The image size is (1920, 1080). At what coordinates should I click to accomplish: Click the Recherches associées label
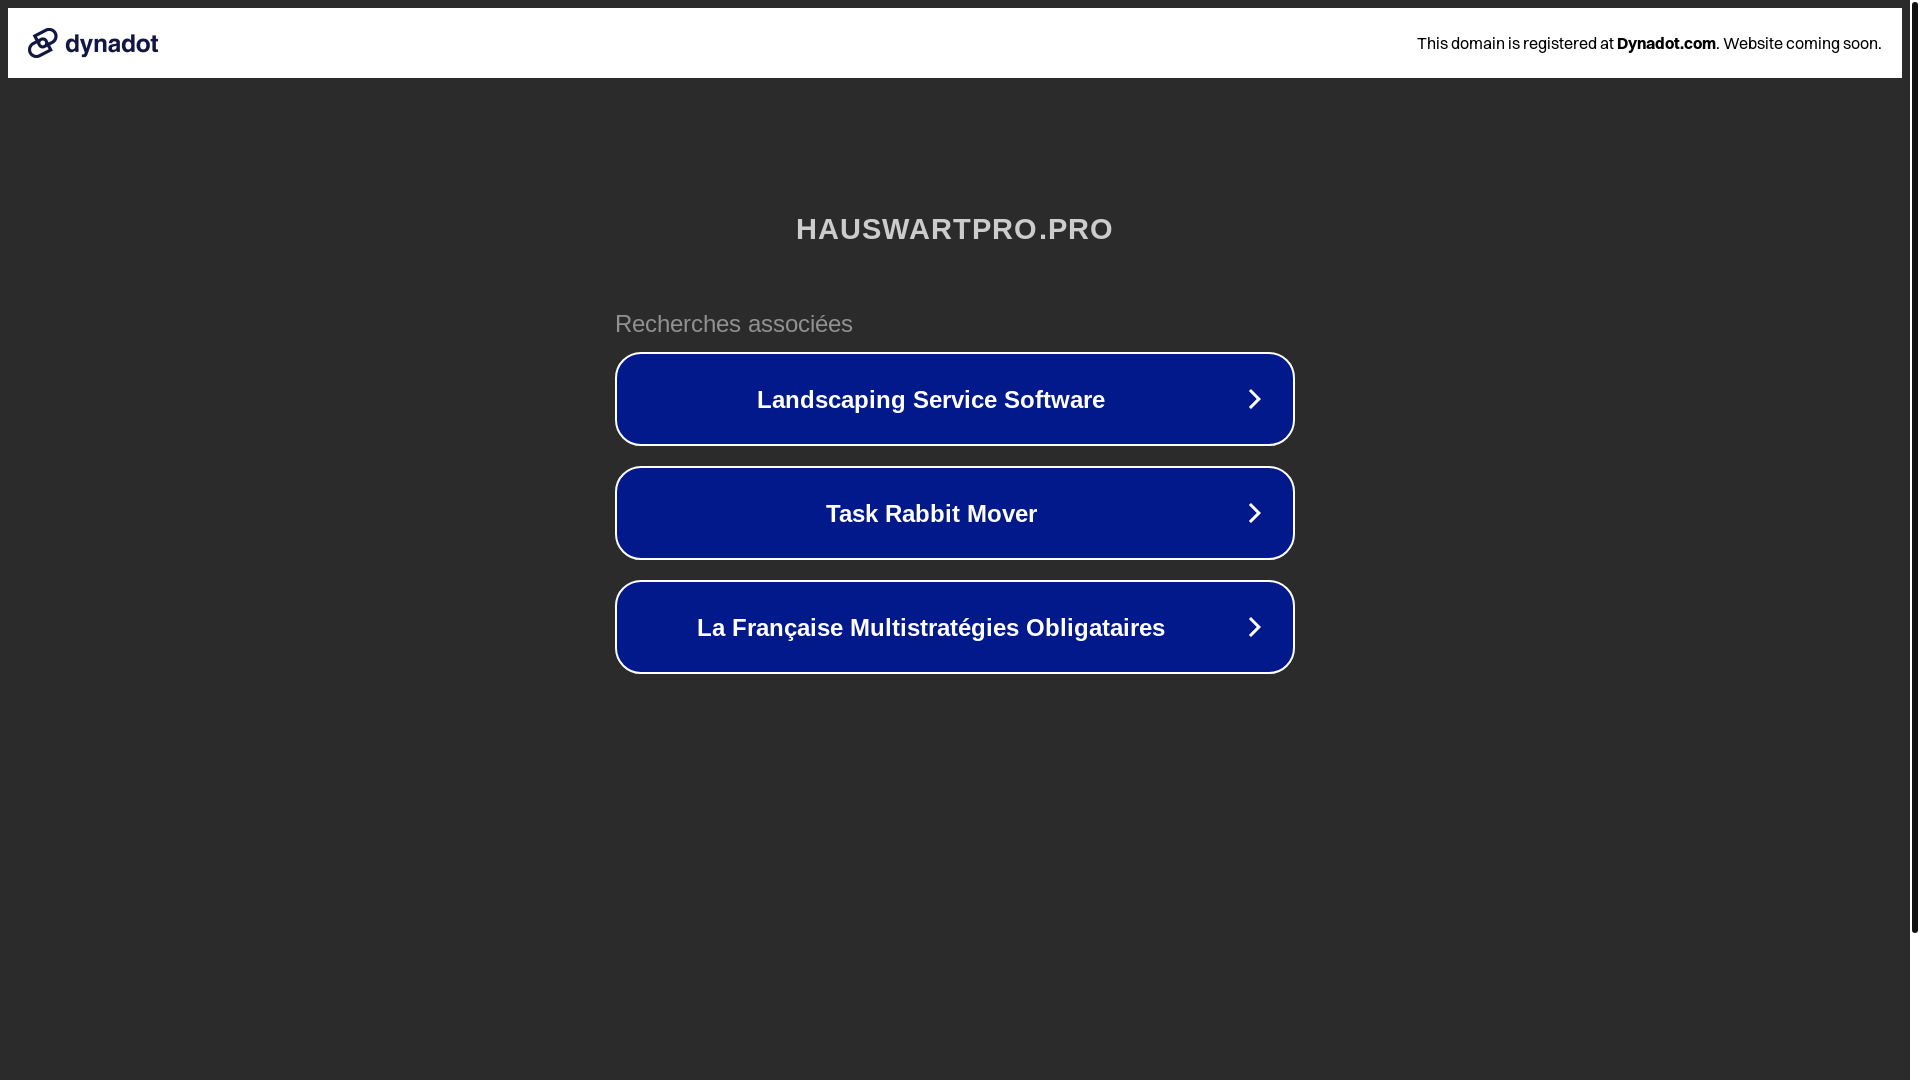[734, 324]
